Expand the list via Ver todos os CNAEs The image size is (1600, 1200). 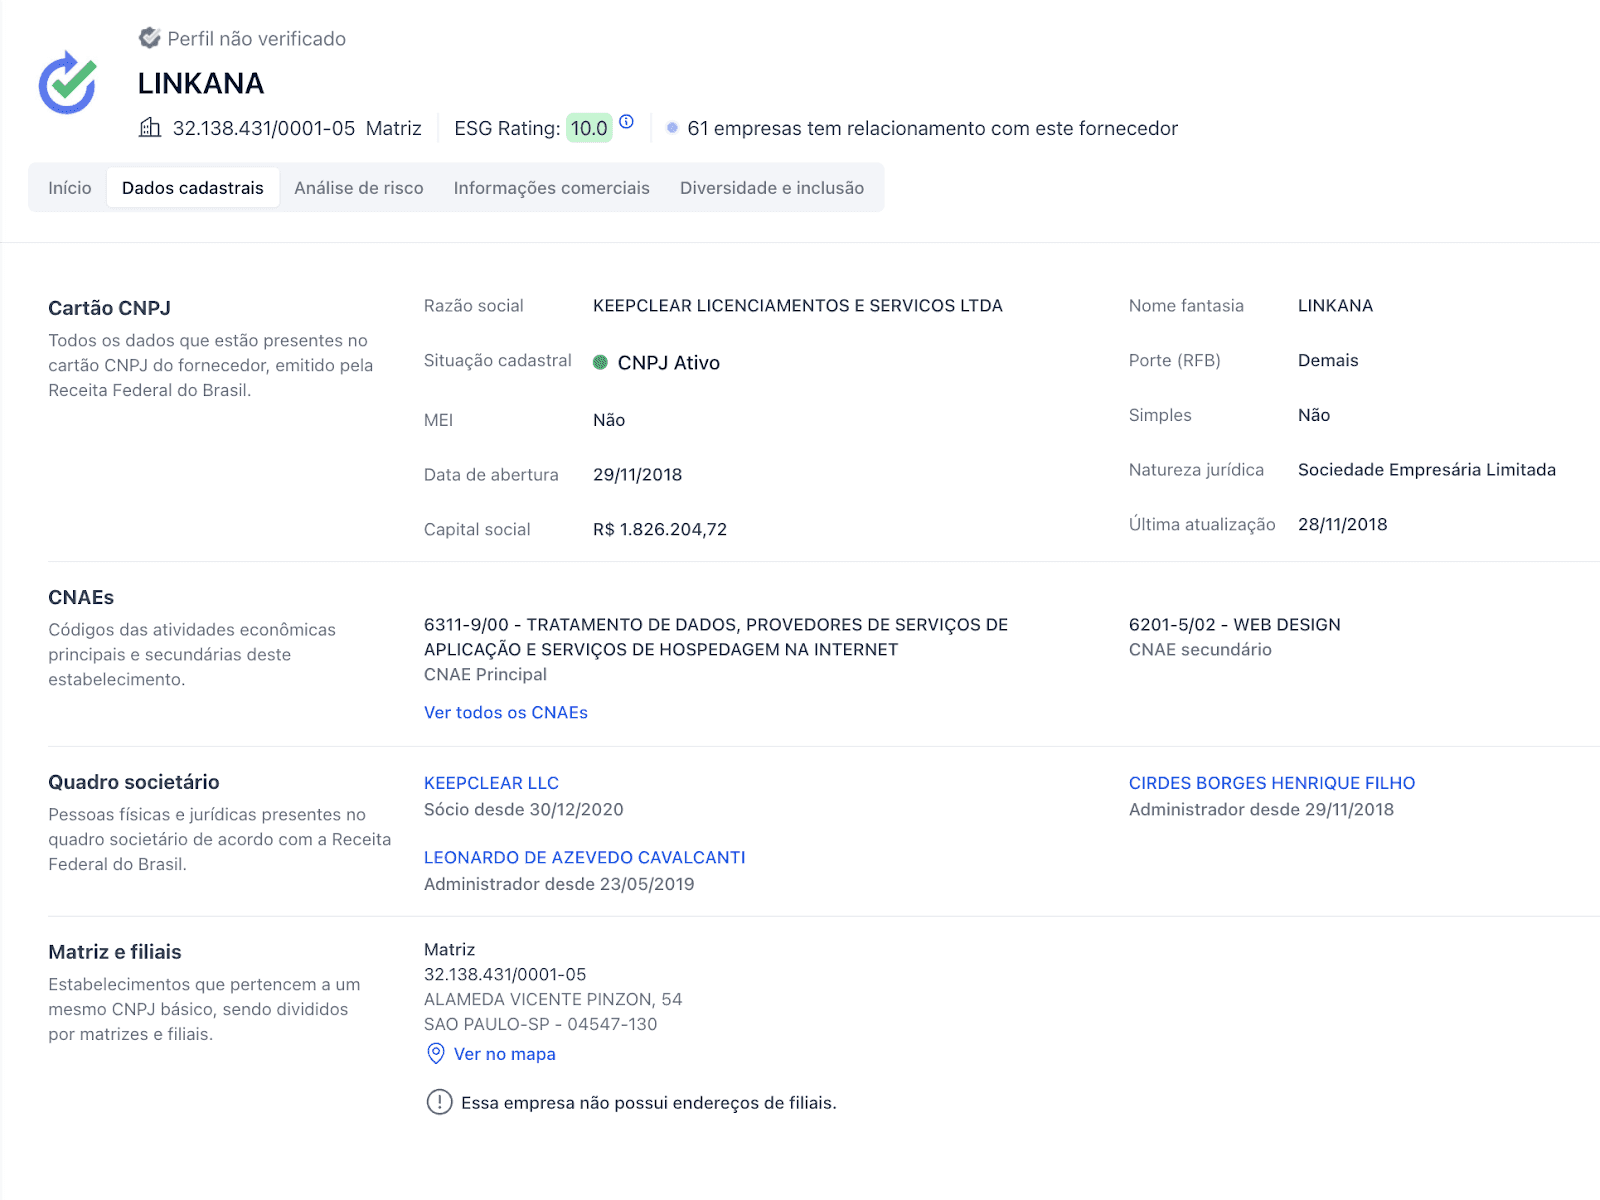pos(506,712)
